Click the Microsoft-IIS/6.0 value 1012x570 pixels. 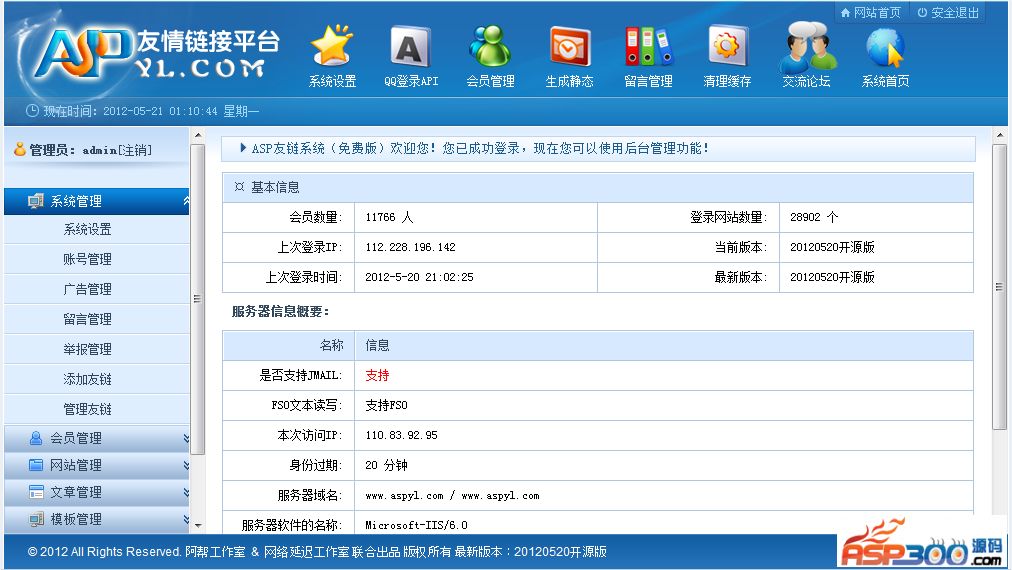click(416, 525)
